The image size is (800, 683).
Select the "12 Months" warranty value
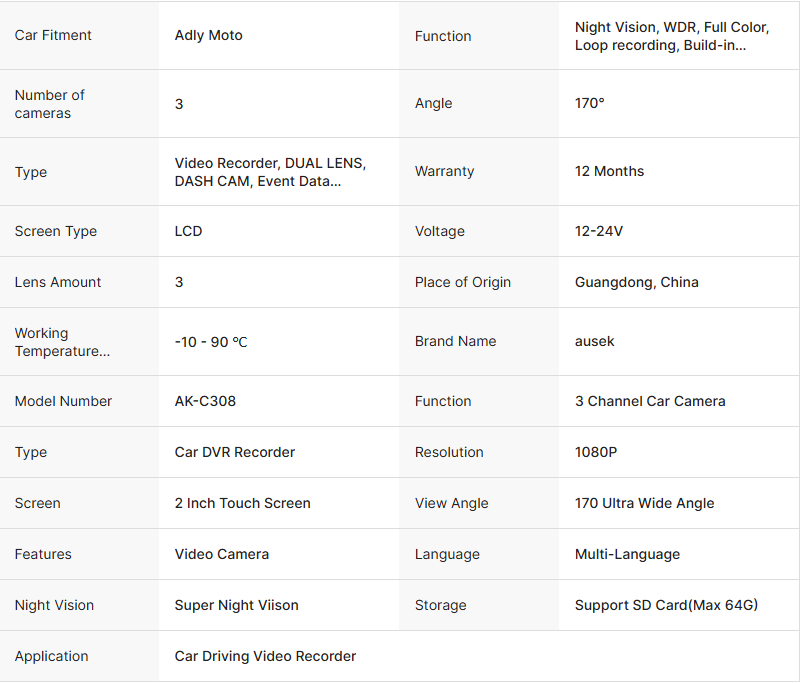tap(609, 172)
